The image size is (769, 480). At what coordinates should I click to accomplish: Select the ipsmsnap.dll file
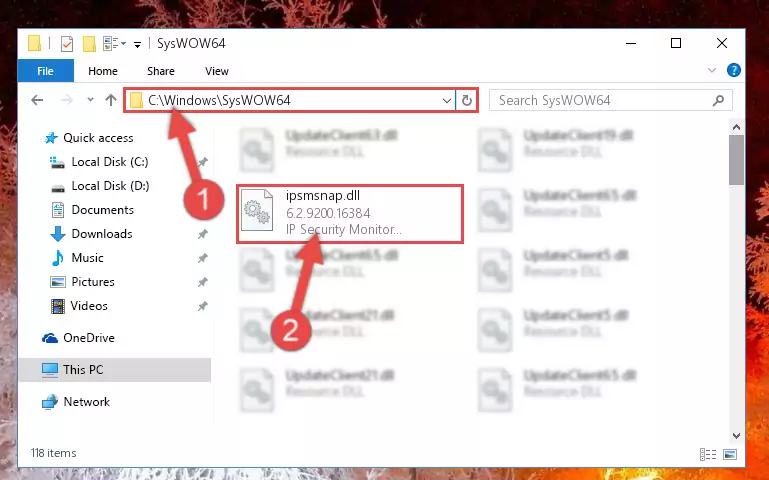pos(350,213)
